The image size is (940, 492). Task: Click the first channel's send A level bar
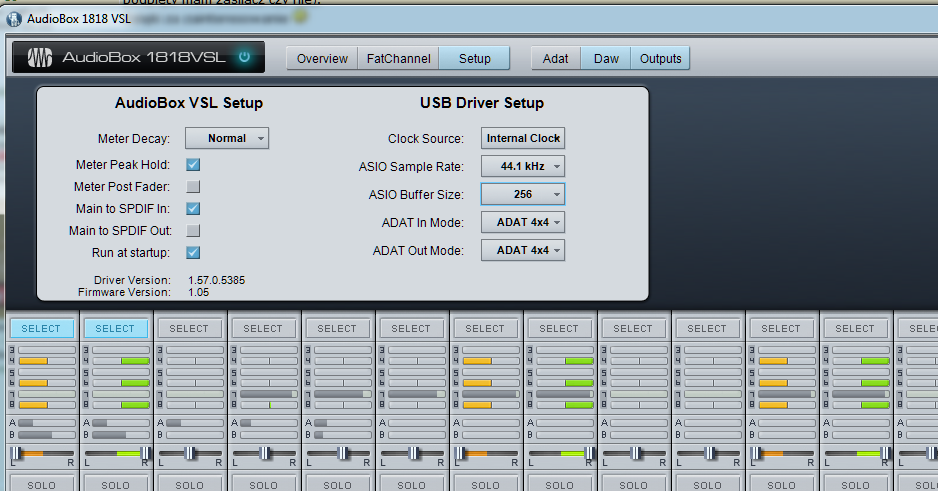[47, 423]
